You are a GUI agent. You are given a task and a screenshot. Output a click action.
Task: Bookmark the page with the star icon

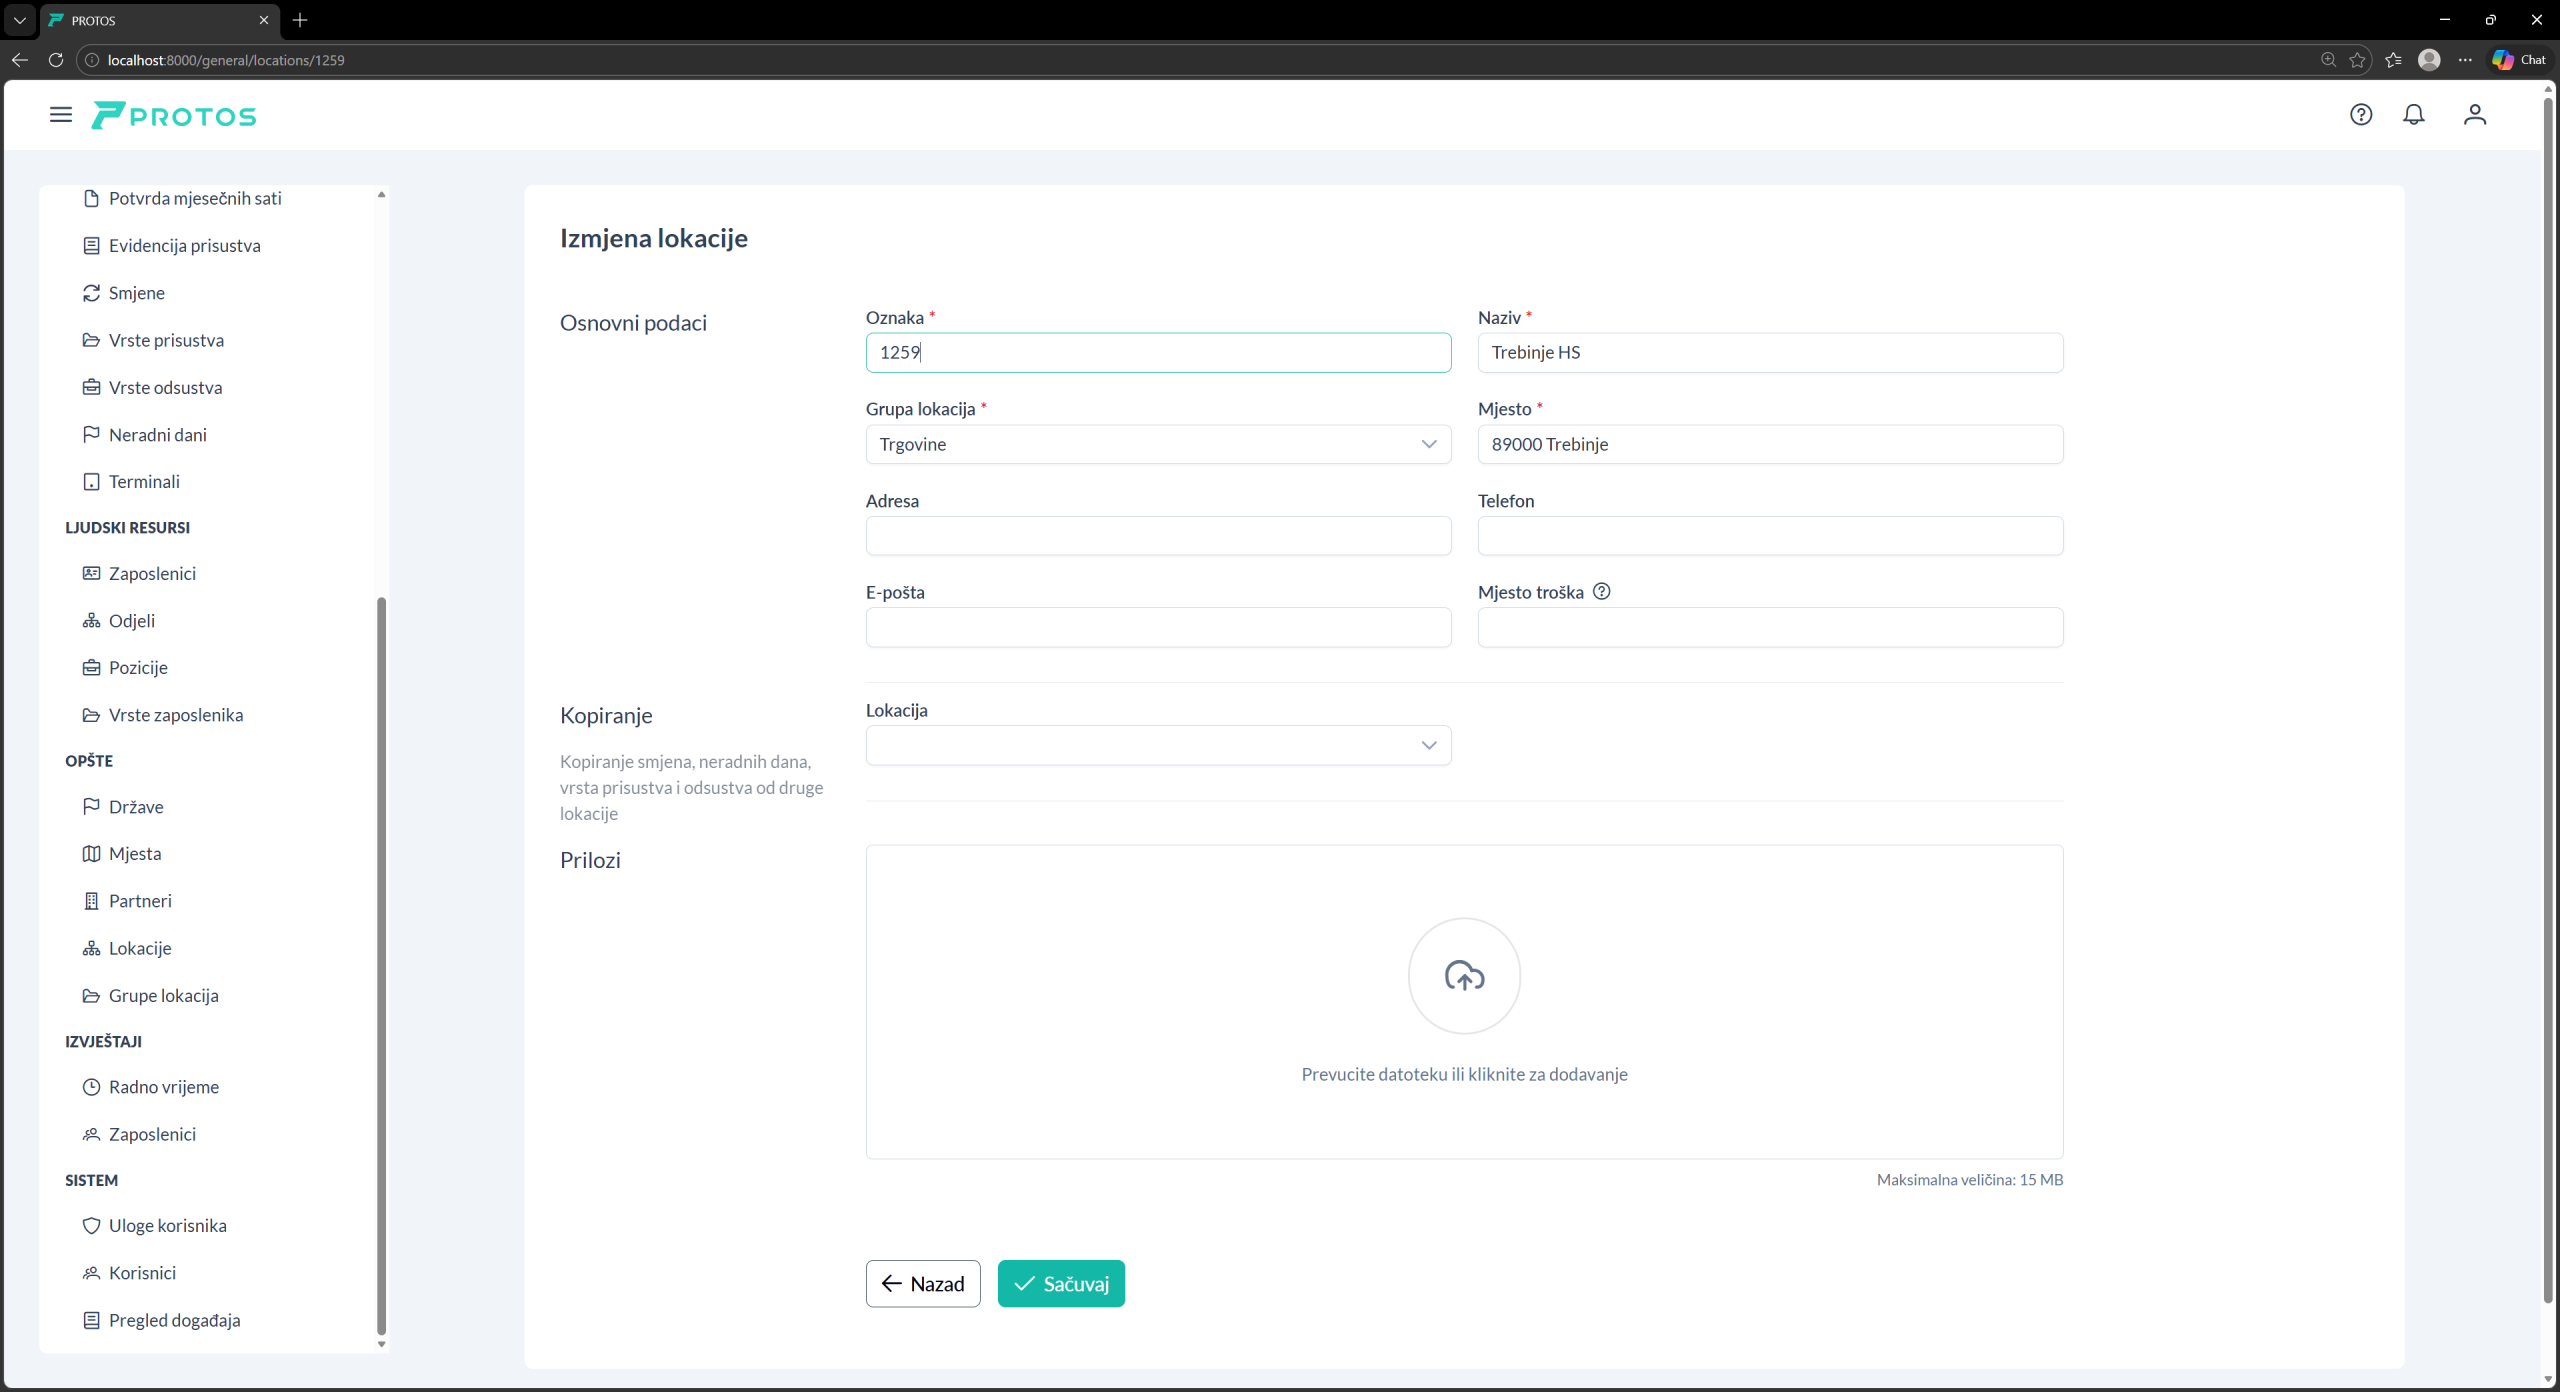(x=2357, y=60)
